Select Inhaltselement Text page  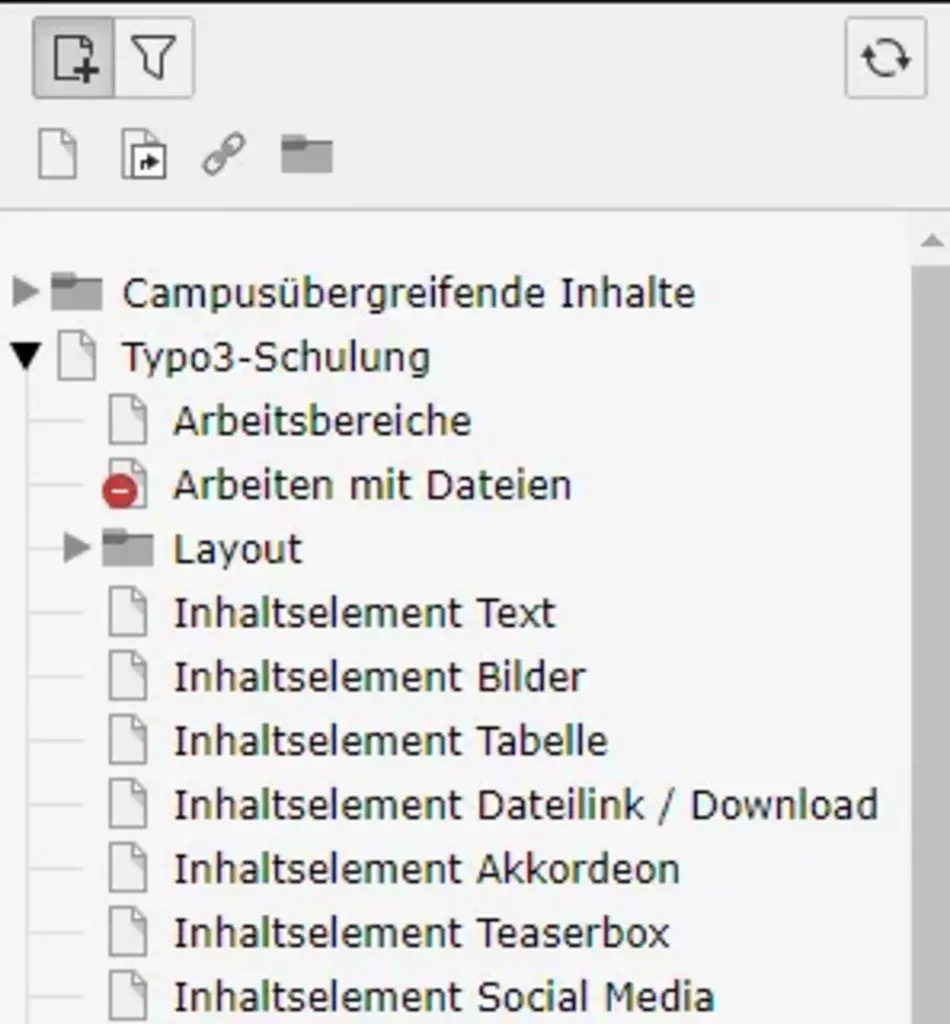(364, 613)
